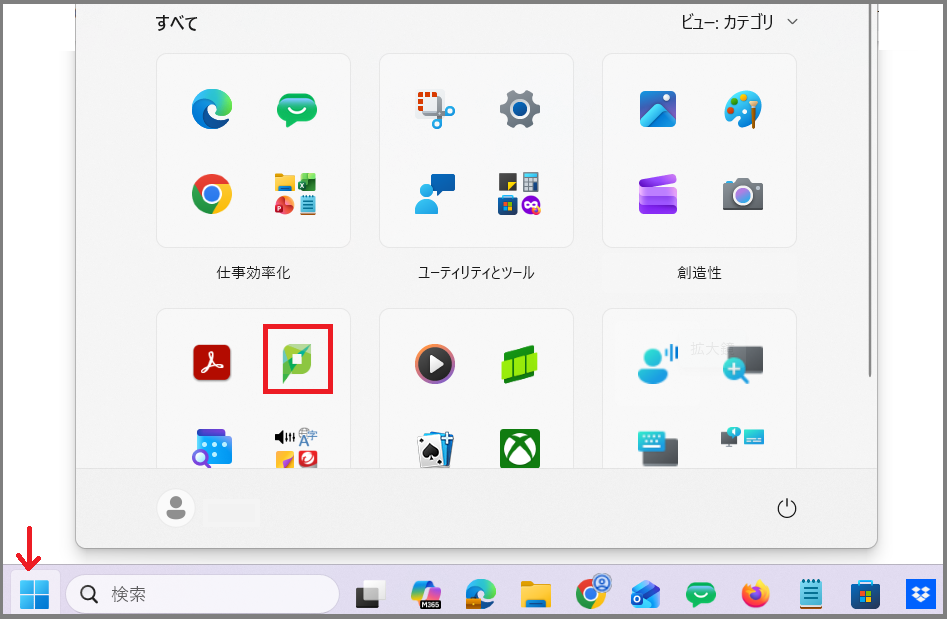Open the Solitaire cards icon
947x619 pixels.
click(x=435, y=449)
